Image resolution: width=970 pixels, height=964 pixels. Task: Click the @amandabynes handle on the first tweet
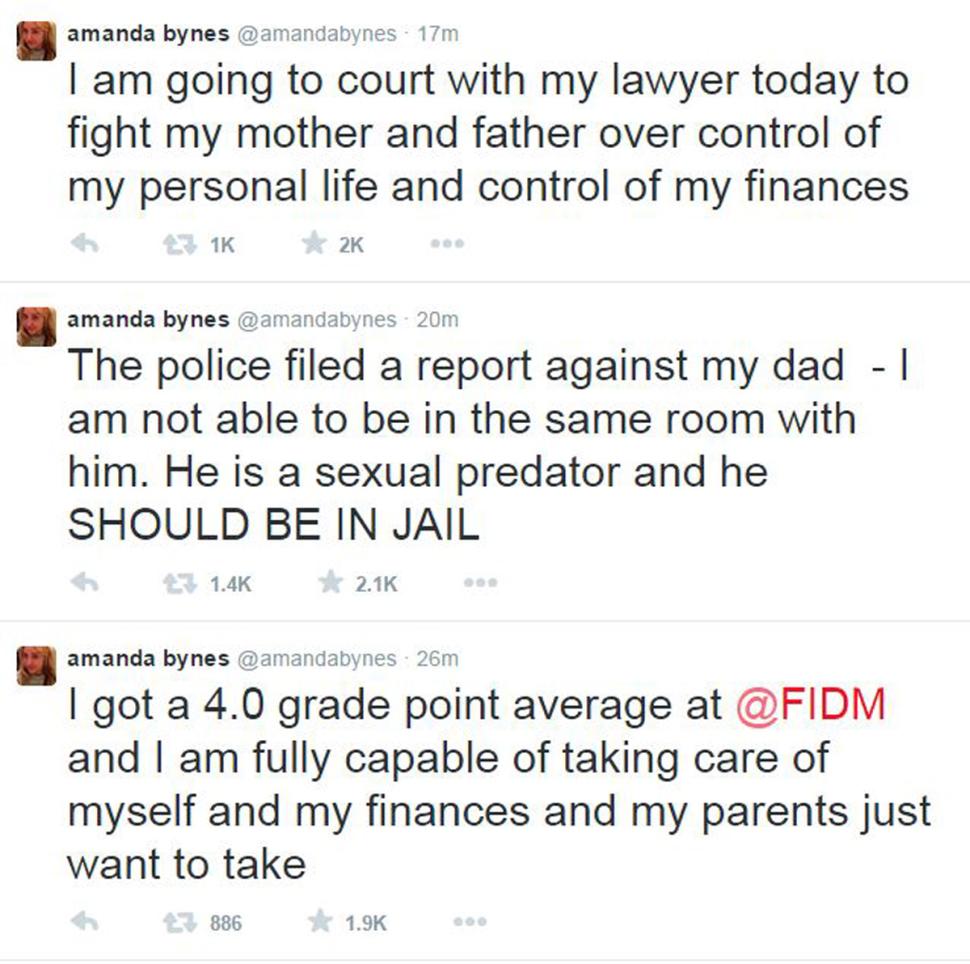click(315, 33)
